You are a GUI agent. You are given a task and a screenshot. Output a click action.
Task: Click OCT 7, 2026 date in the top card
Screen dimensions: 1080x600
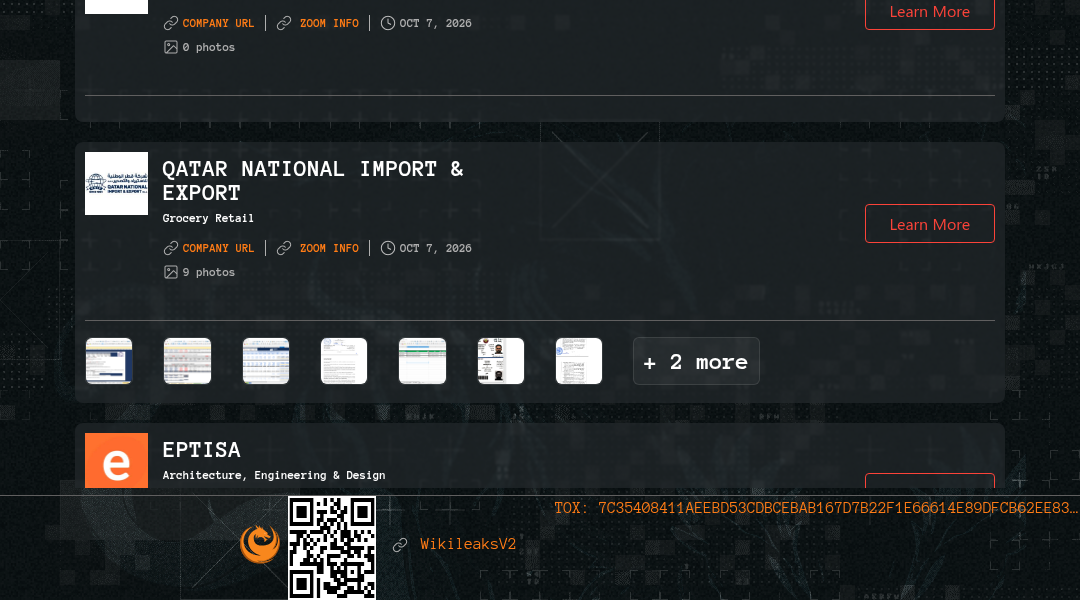coord(435,23)
